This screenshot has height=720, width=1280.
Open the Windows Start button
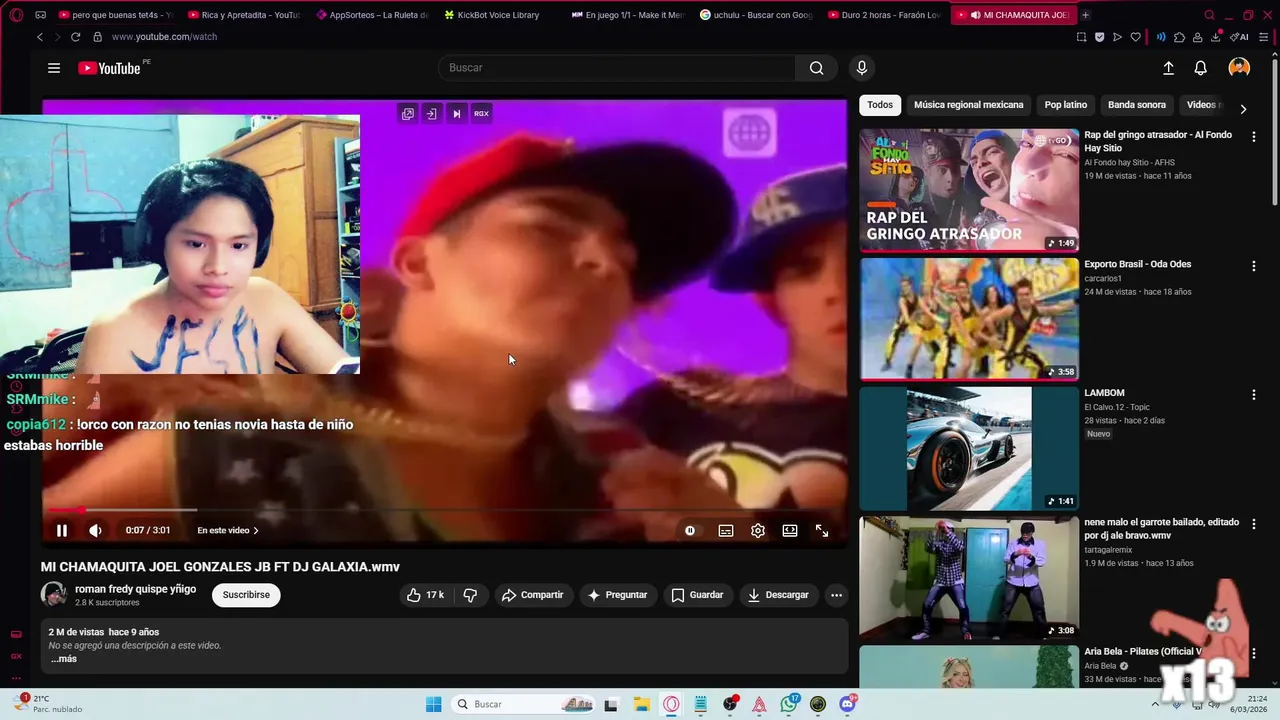click(433, 704)
